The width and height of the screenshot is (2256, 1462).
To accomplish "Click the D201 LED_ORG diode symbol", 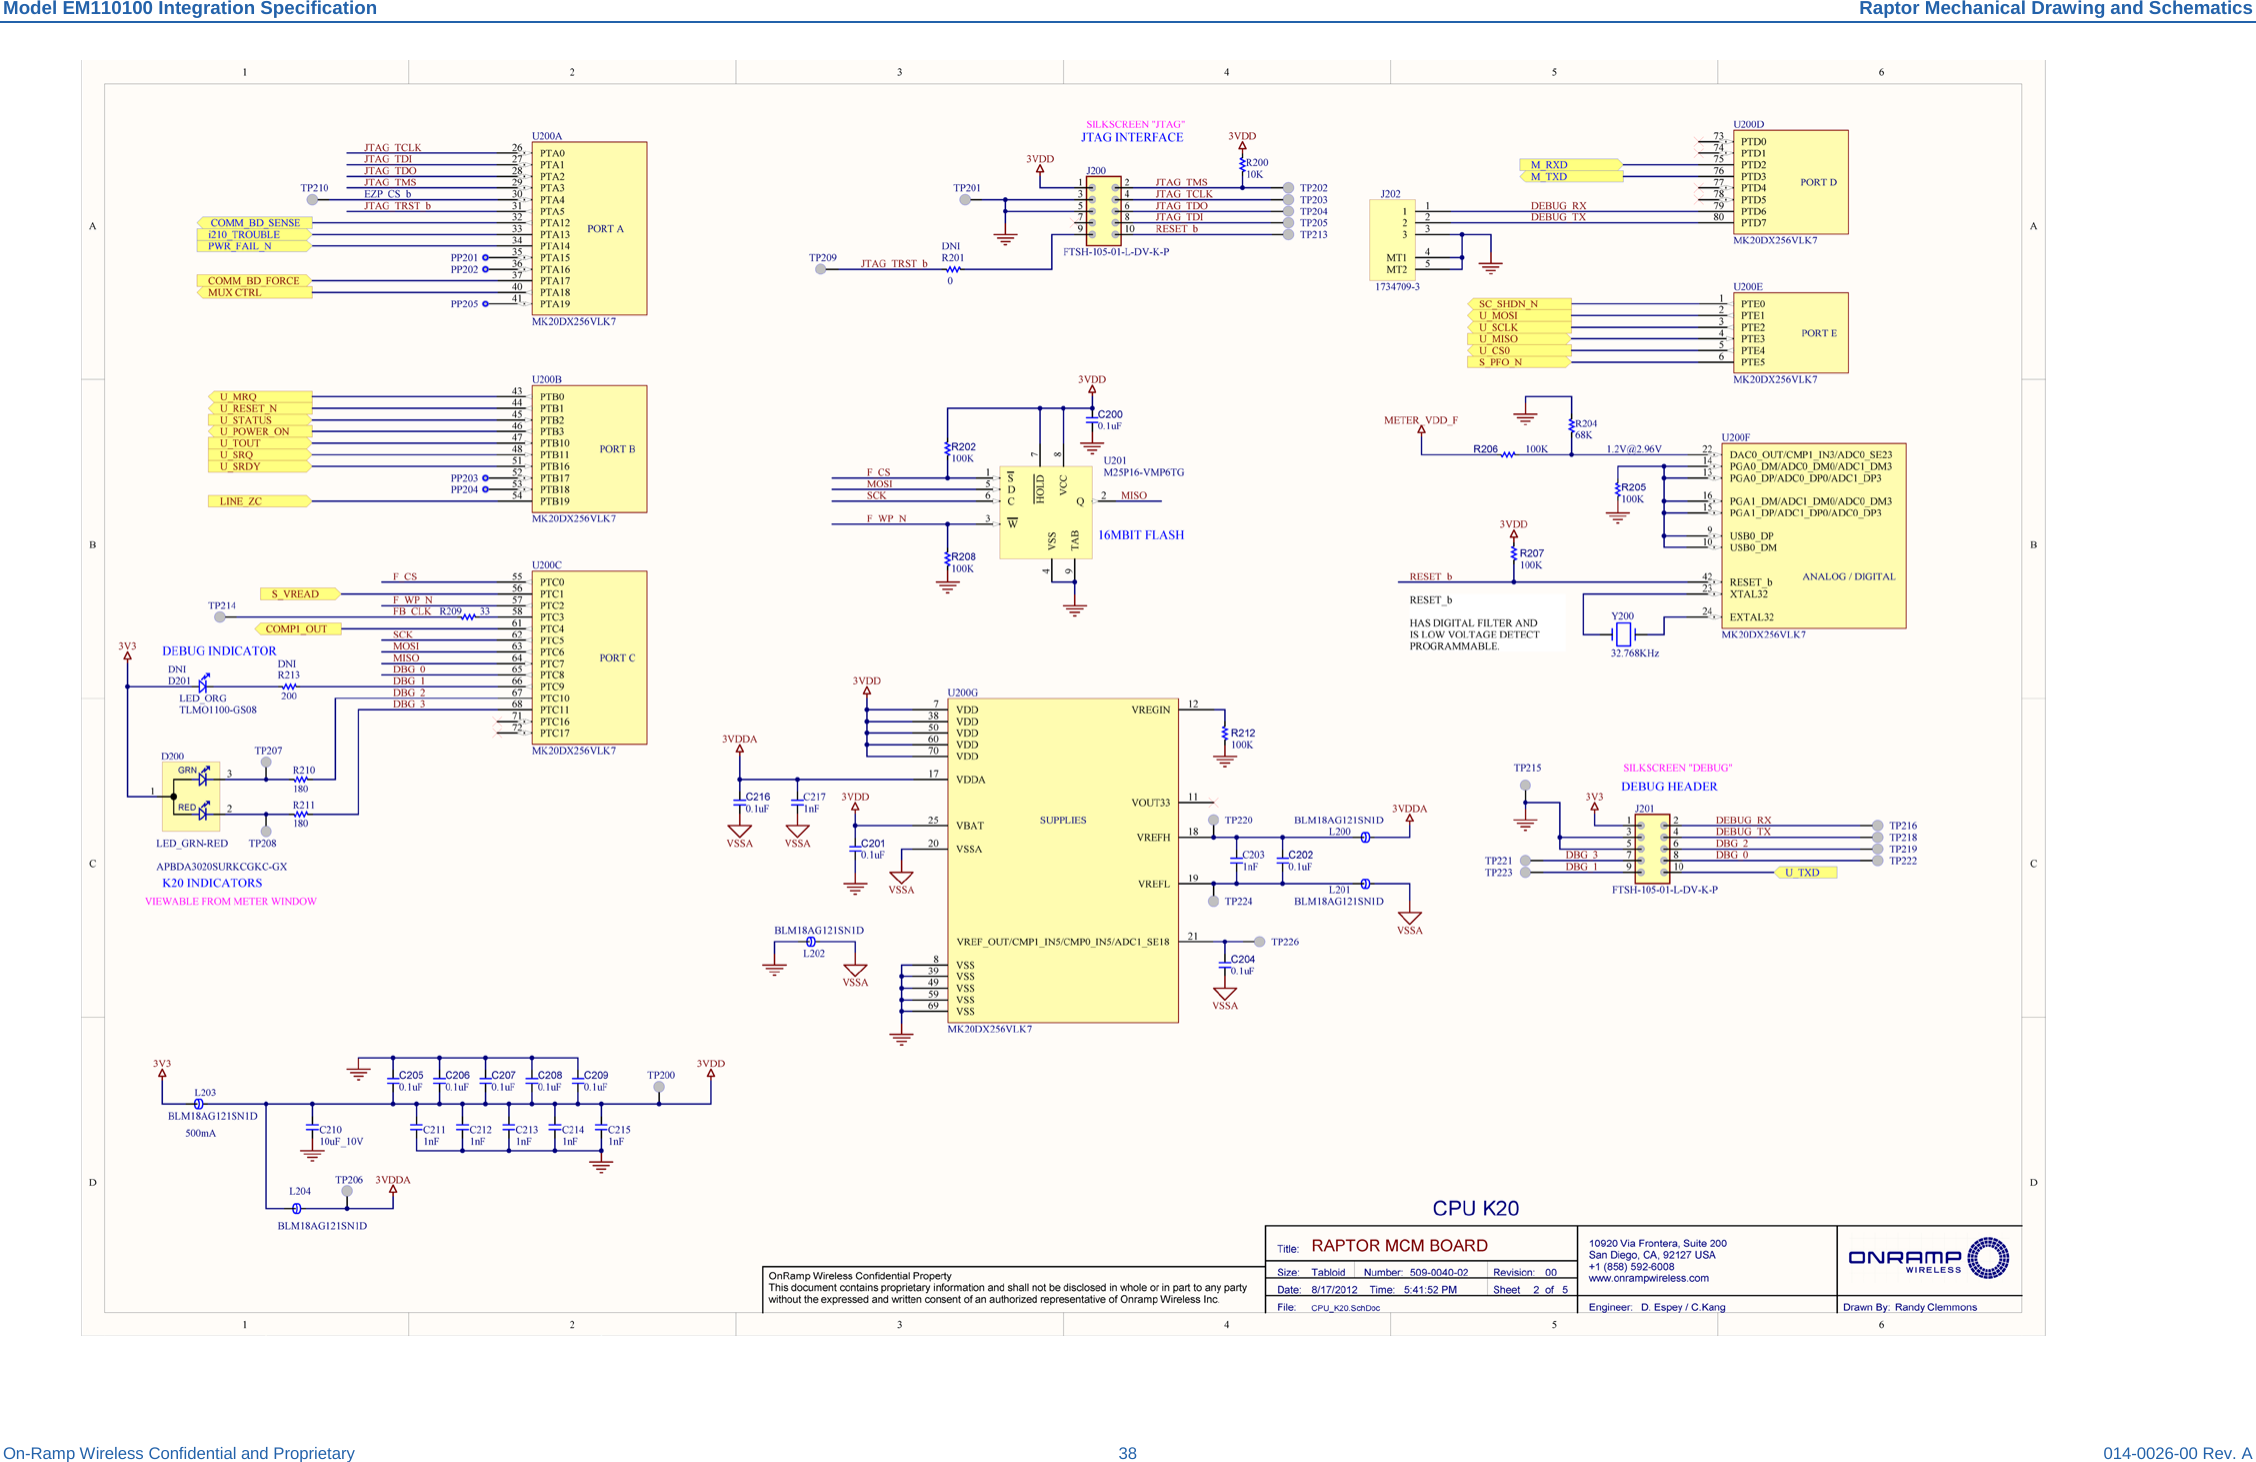I will 204,685.
